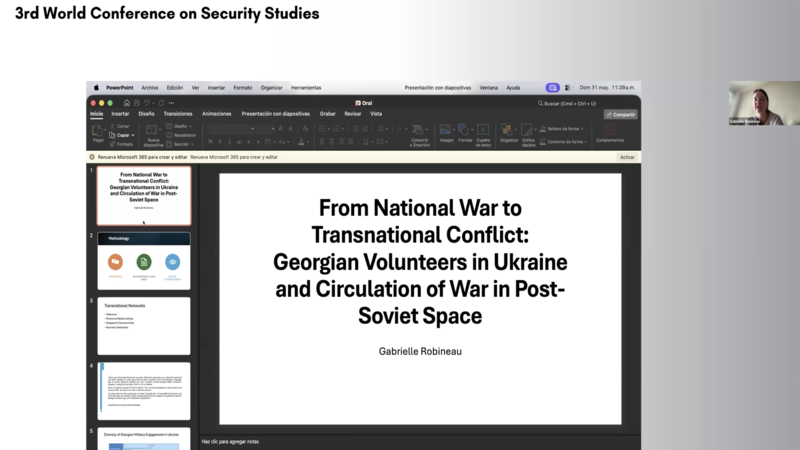Toggle bold with the N button

210,141
